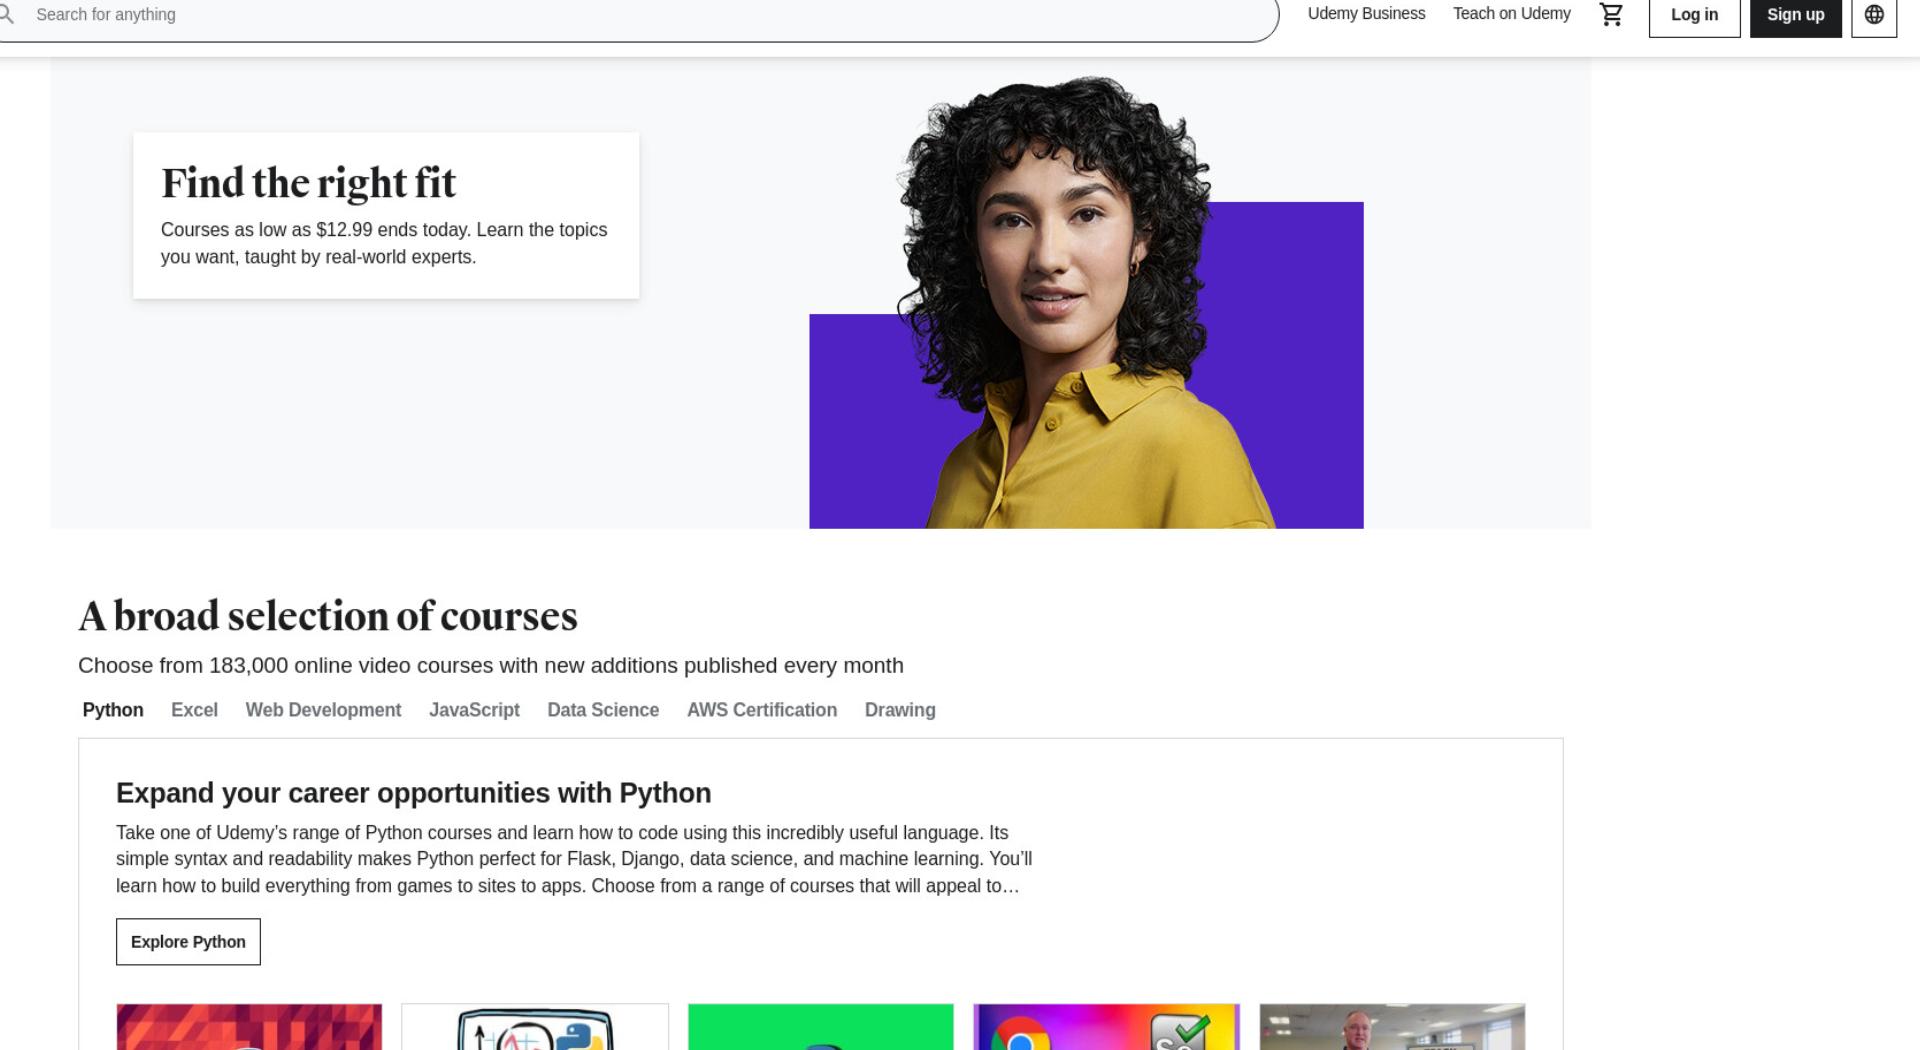Switch to the Data Science tab
Viewport: 1920px width, 1050px height.
coord(603,710)
